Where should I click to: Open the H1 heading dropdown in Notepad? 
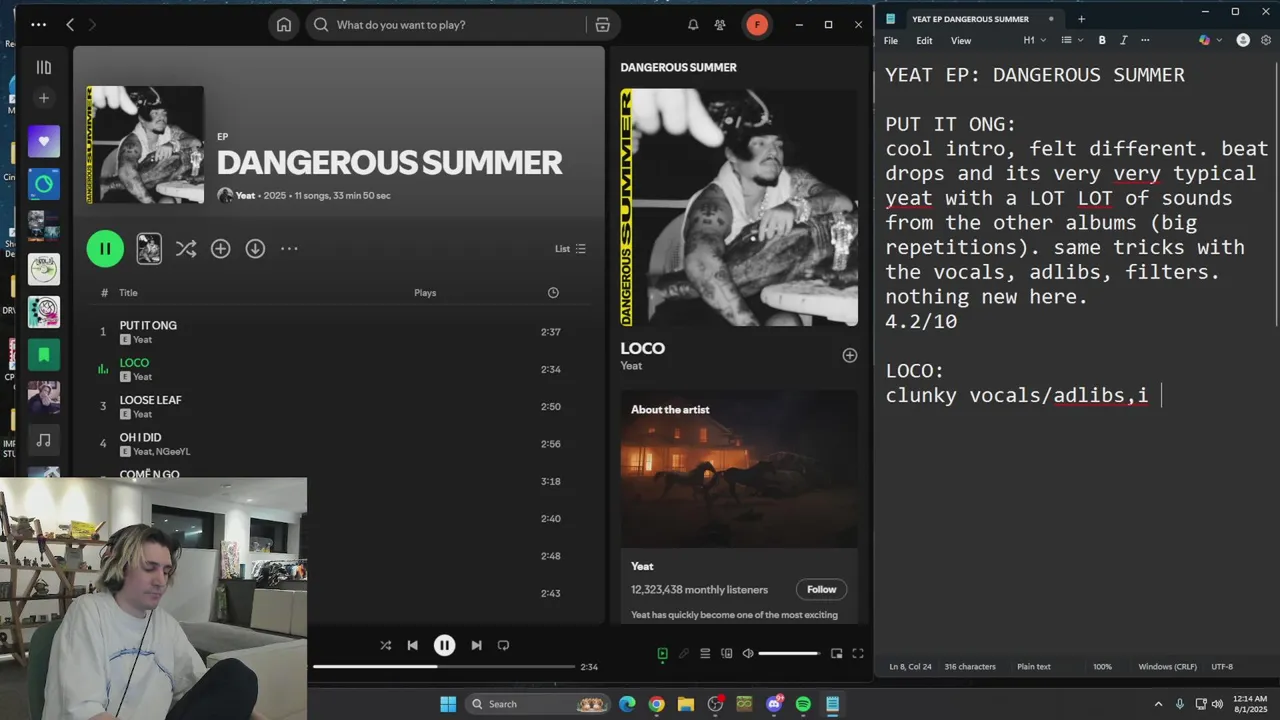(1034, 41)
